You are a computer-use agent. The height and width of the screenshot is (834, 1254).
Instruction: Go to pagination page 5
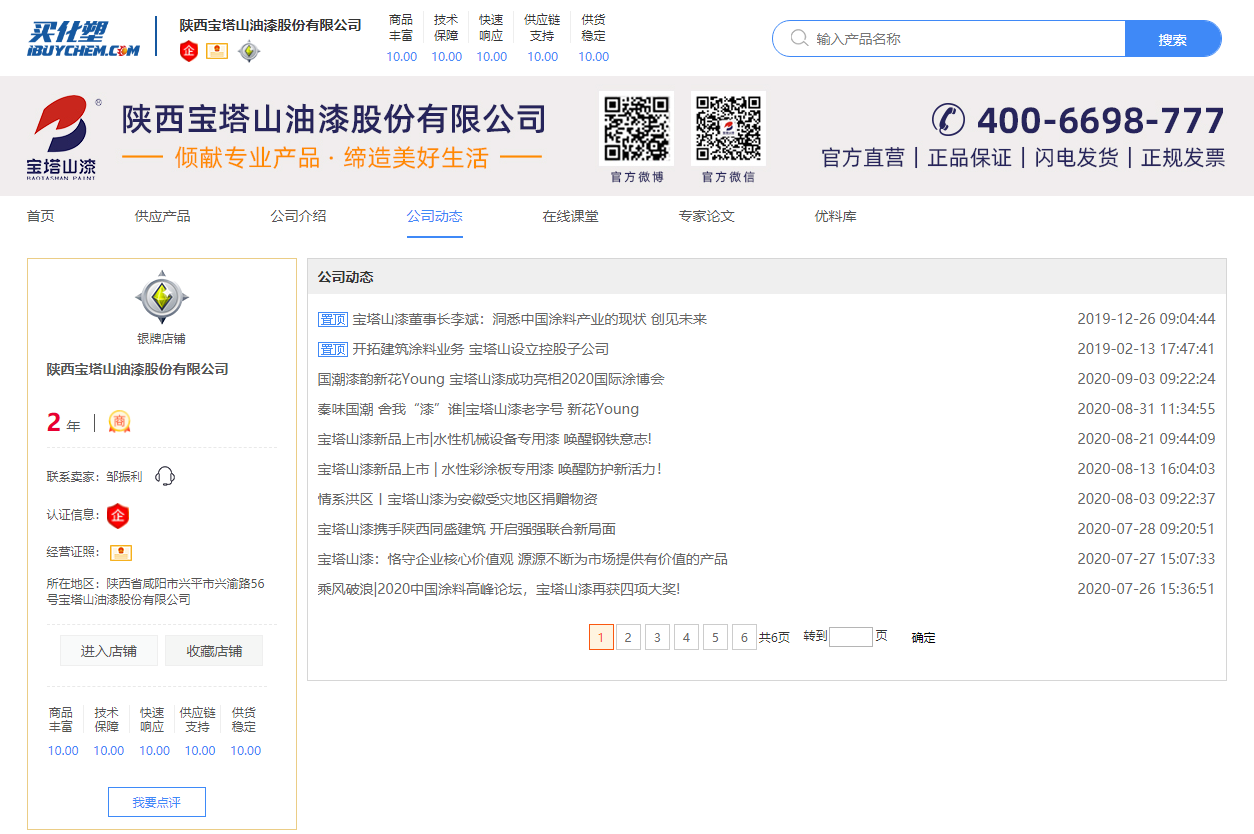(715, 637)
